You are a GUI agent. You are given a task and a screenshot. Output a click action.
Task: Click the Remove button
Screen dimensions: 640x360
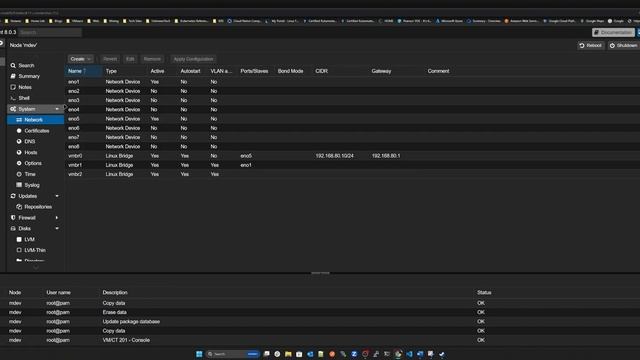152,59
